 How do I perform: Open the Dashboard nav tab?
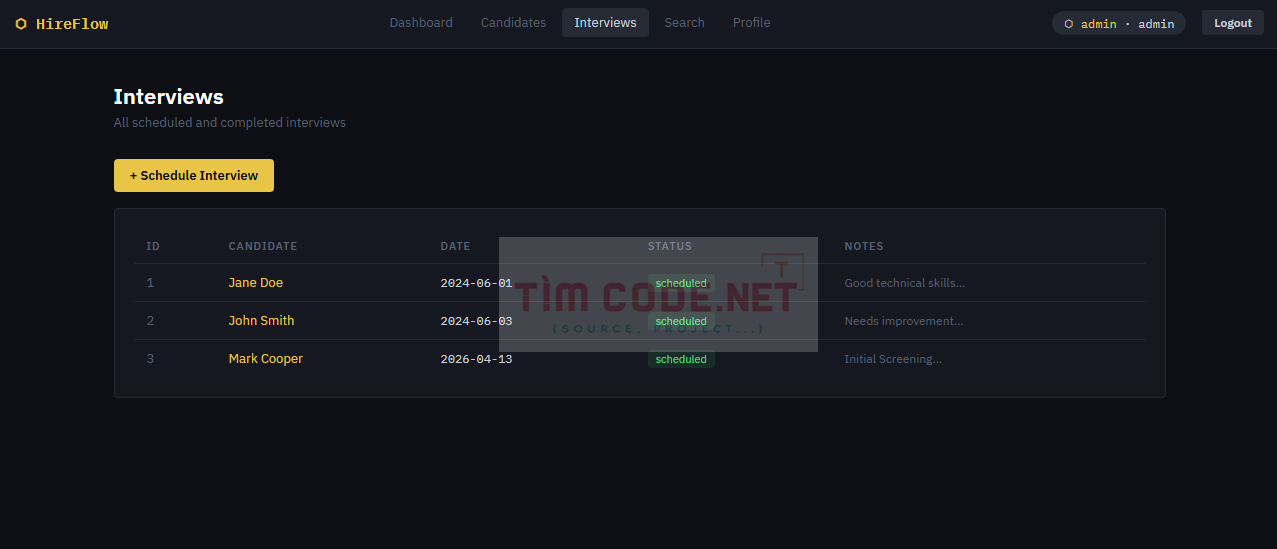tap(421, 22)
